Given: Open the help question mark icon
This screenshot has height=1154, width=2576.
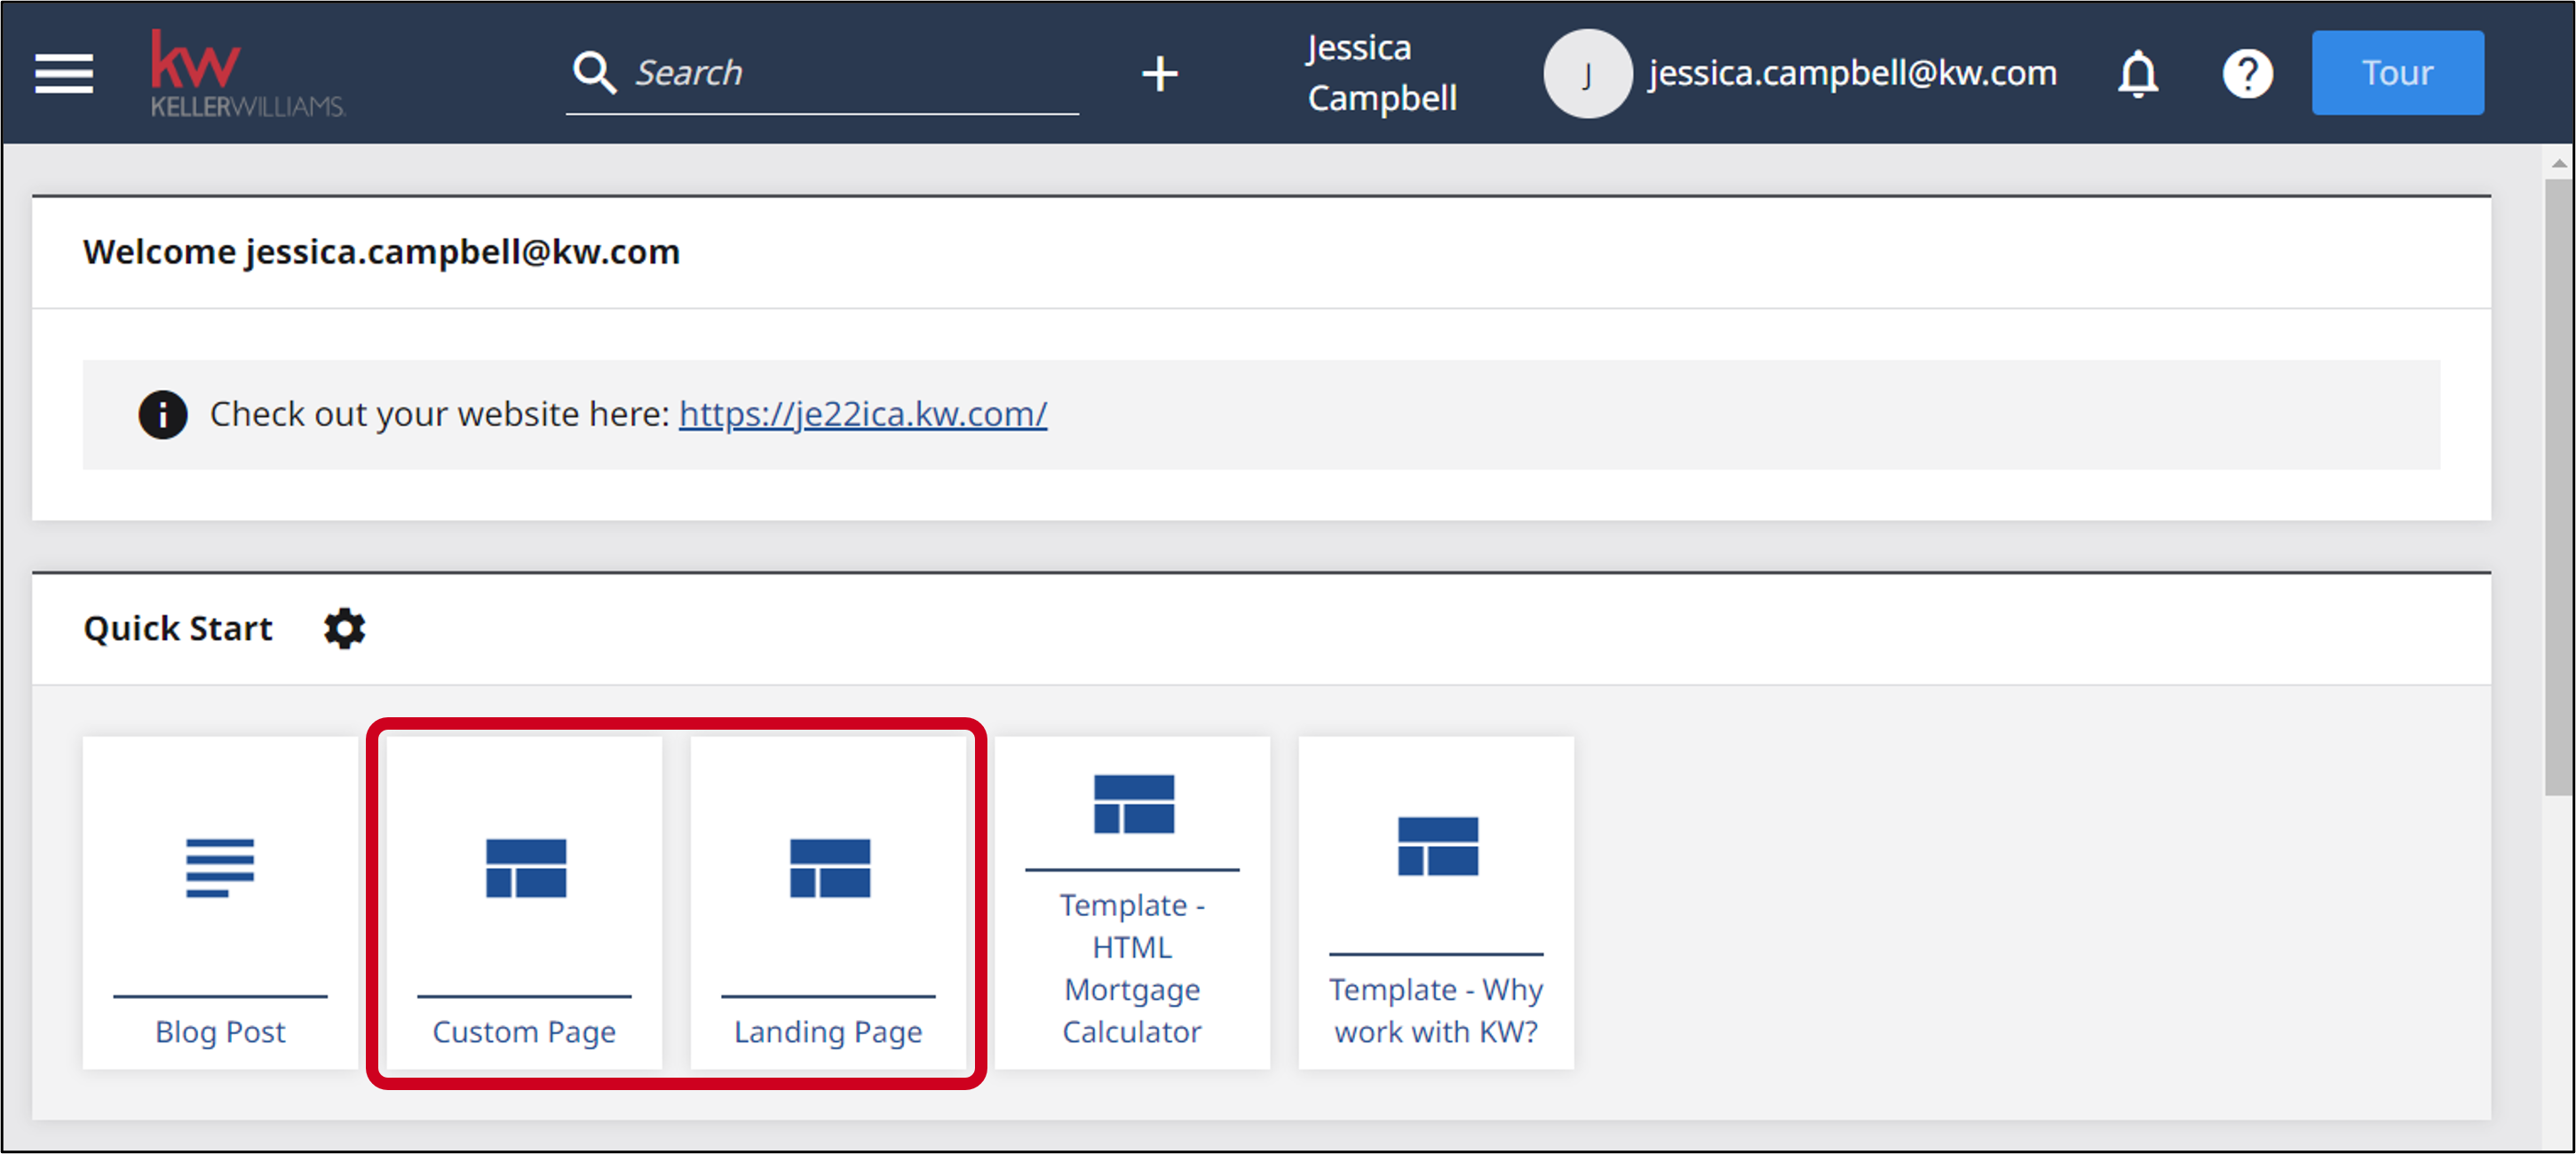Looking at the screenshot, I should (x=2248, y=73).
